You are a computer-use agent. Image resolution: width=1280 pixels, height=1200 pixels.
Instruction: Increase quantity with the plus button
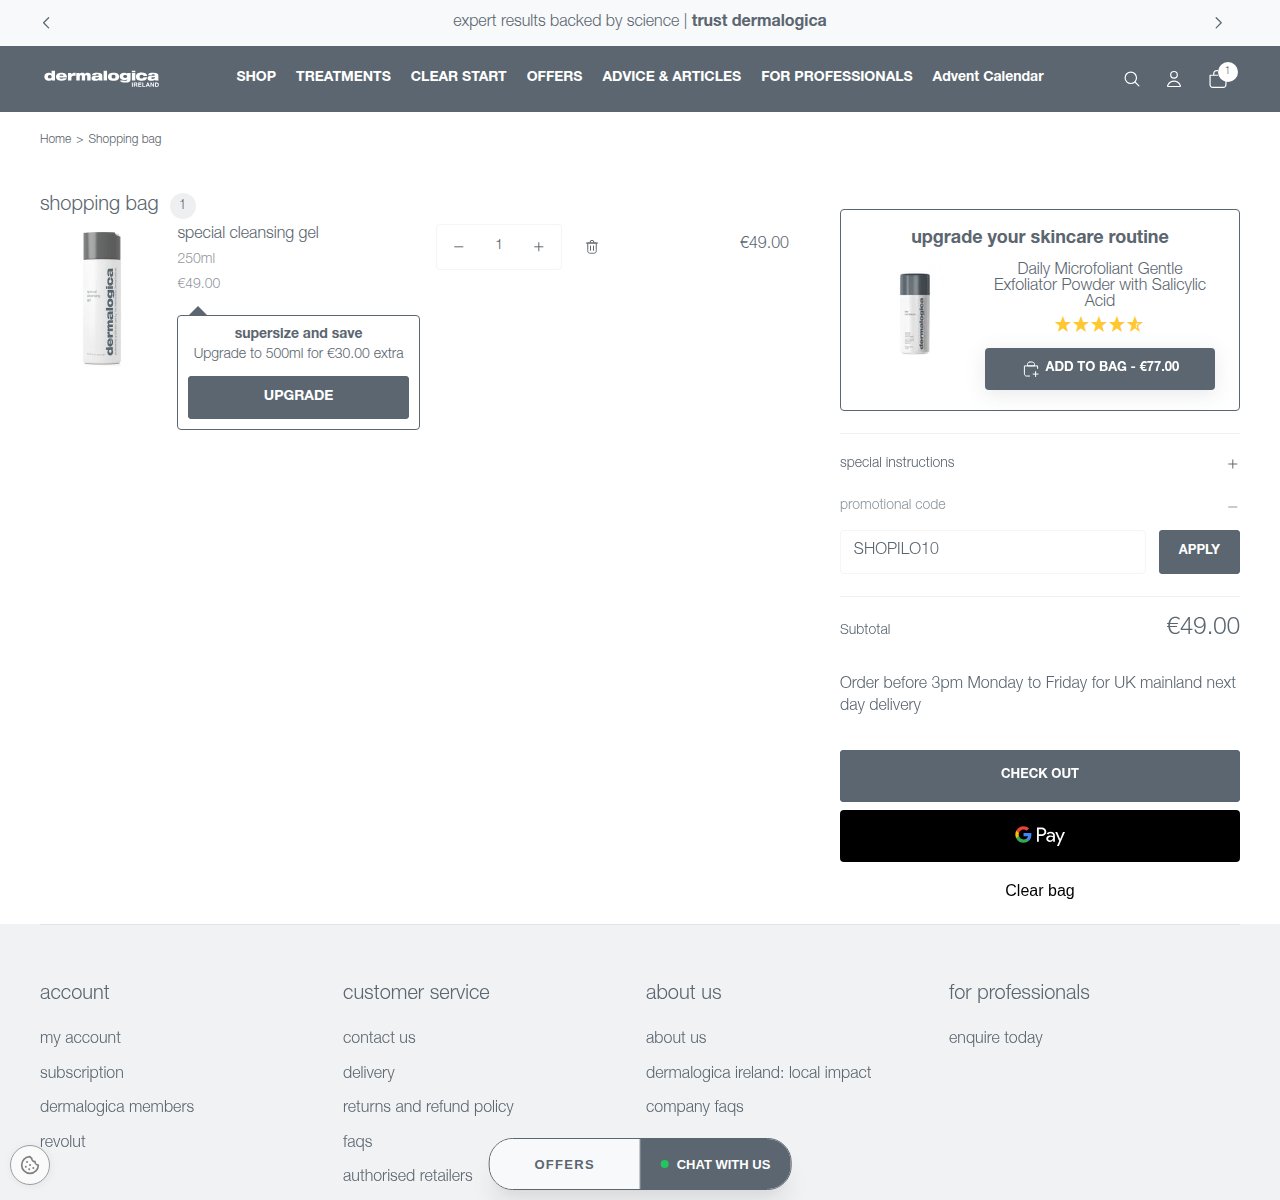coord(538,247)
